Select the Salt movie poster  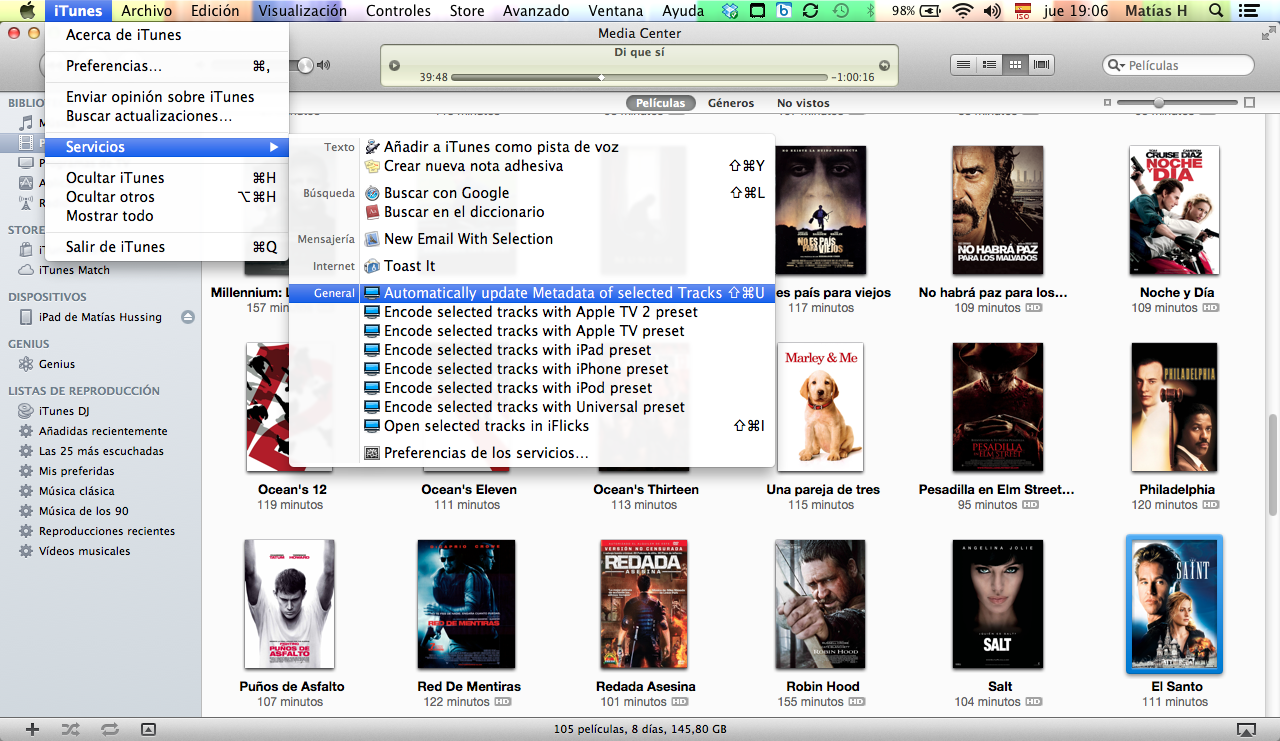(999, 607)
